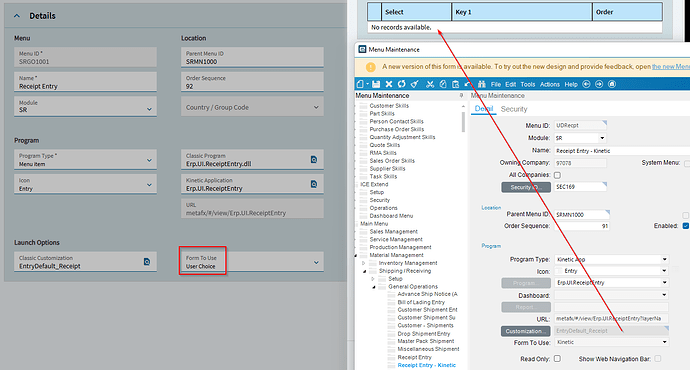This screenshot has width=690, height=370.
Task: Switch to the Security tab
Action: tap(514, 109)
